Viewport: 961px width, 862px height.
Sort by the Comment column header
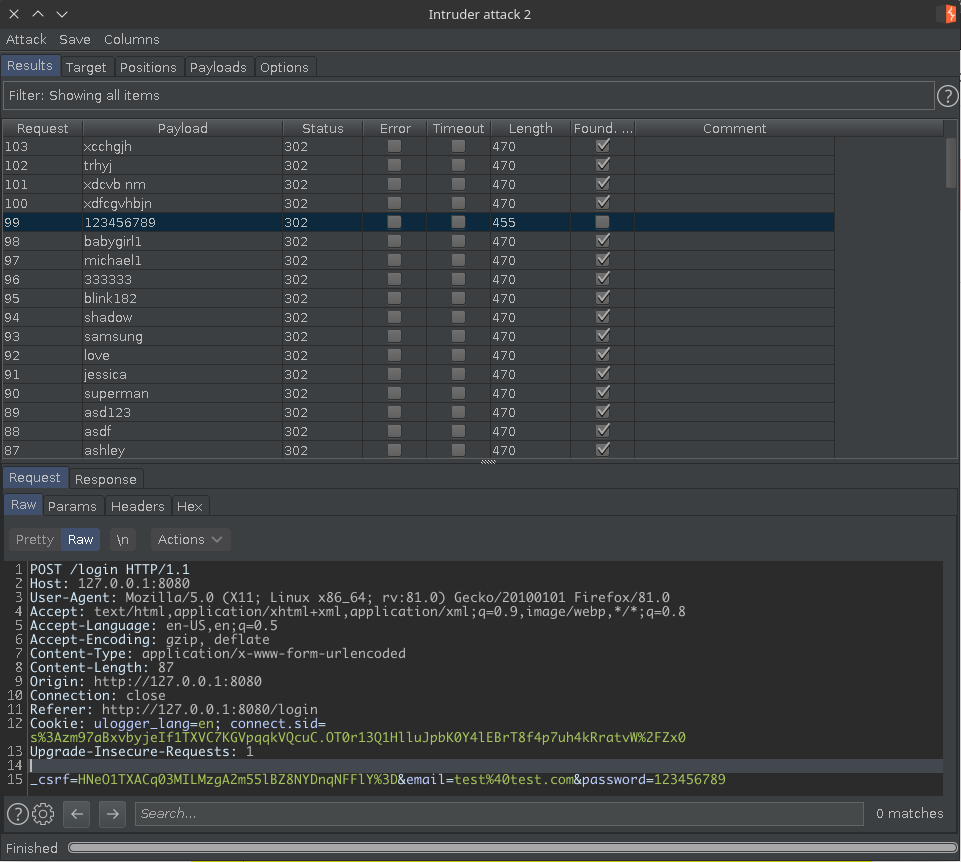(734, 128)
